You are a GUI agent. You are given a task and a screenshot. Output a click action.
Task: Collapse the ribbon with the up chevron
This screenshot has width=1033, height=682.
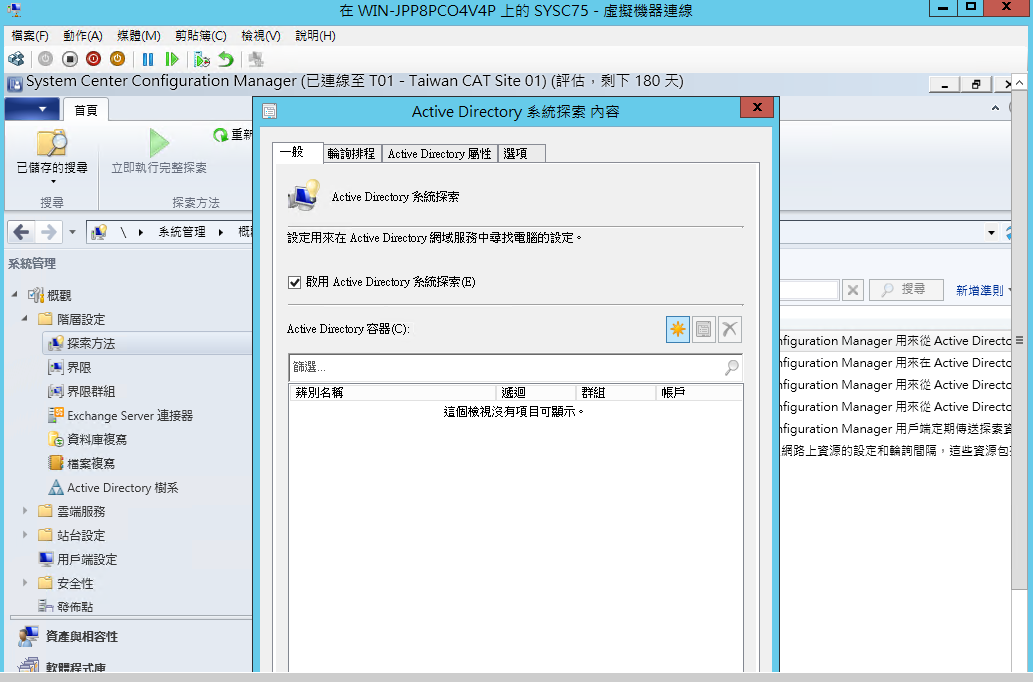click(995, 108)
